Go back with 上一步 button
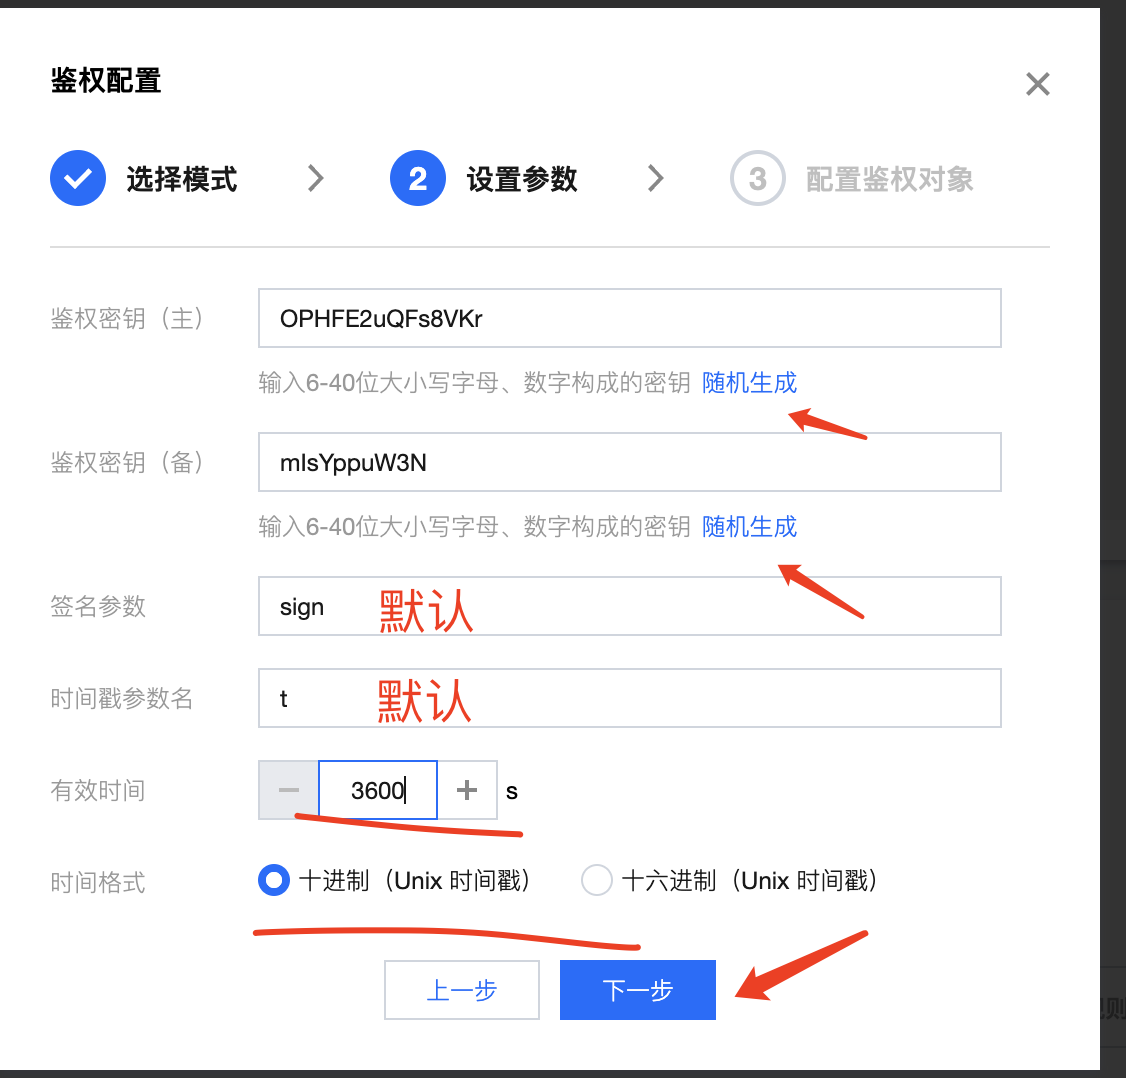Screen dimensions: 1126x1078 coord(462,990)
